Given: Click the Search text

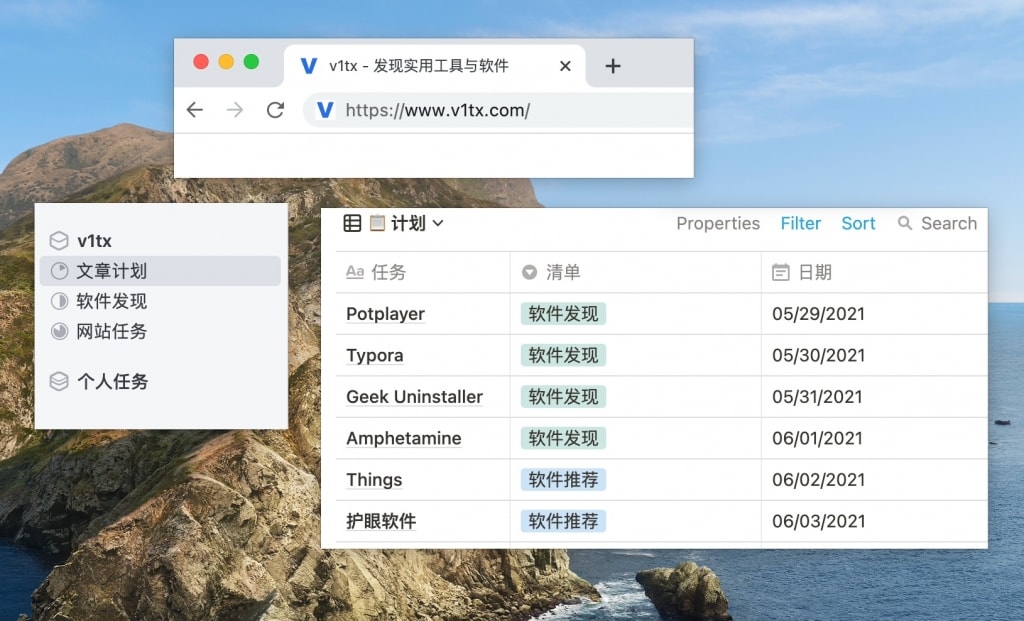Looking at the screenshot, I should (x=949, y=223).
